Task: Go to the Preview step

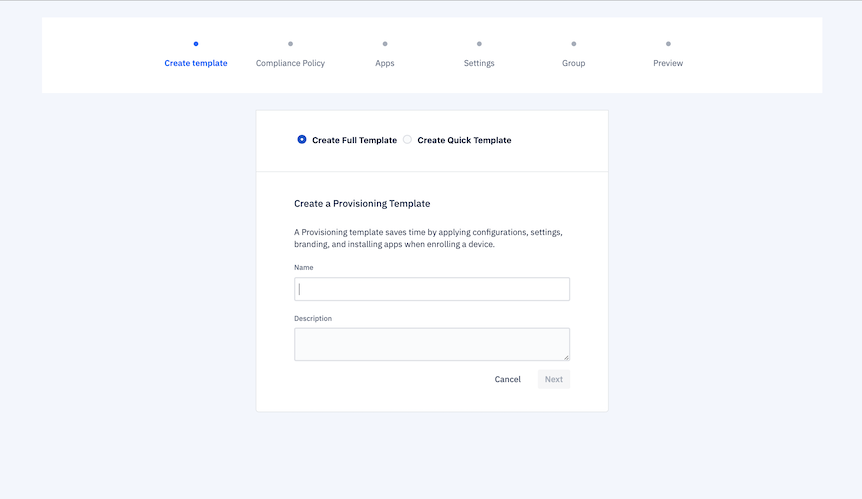Action: [668, 63]
